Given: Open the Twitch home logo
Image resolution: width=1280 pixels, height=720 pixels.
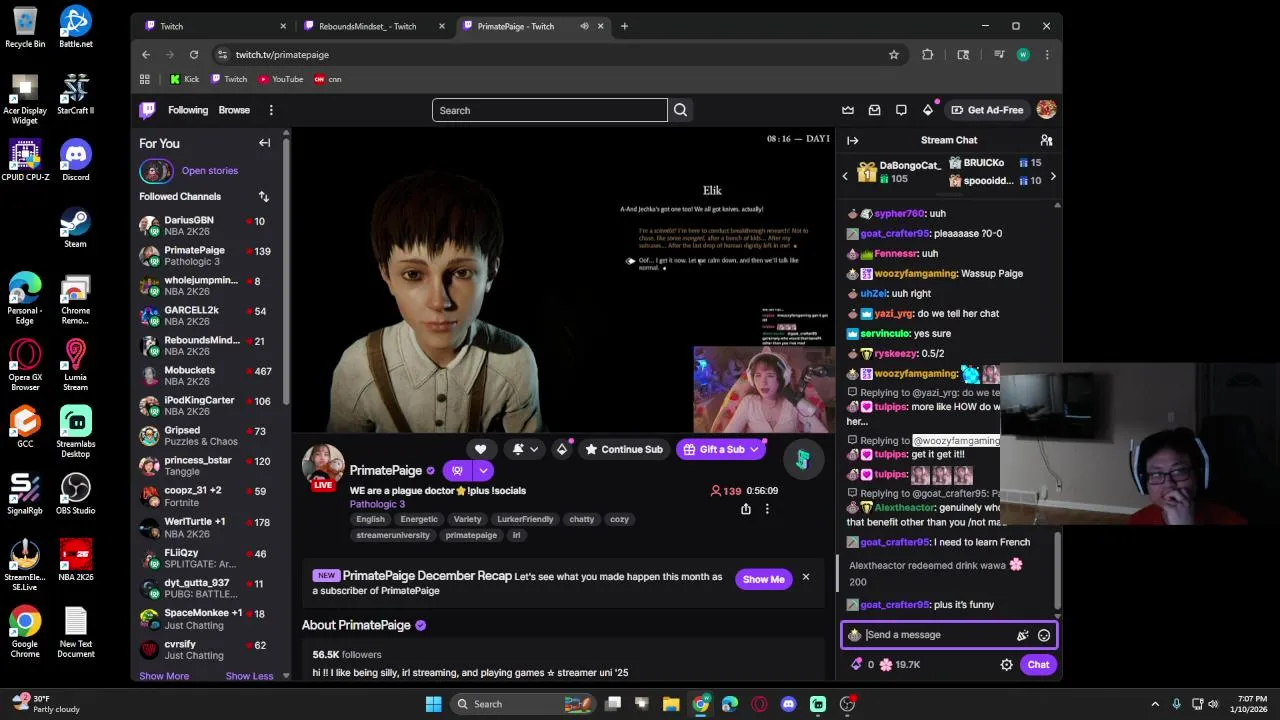Looking at the screenshot, I should coord(147,110).
